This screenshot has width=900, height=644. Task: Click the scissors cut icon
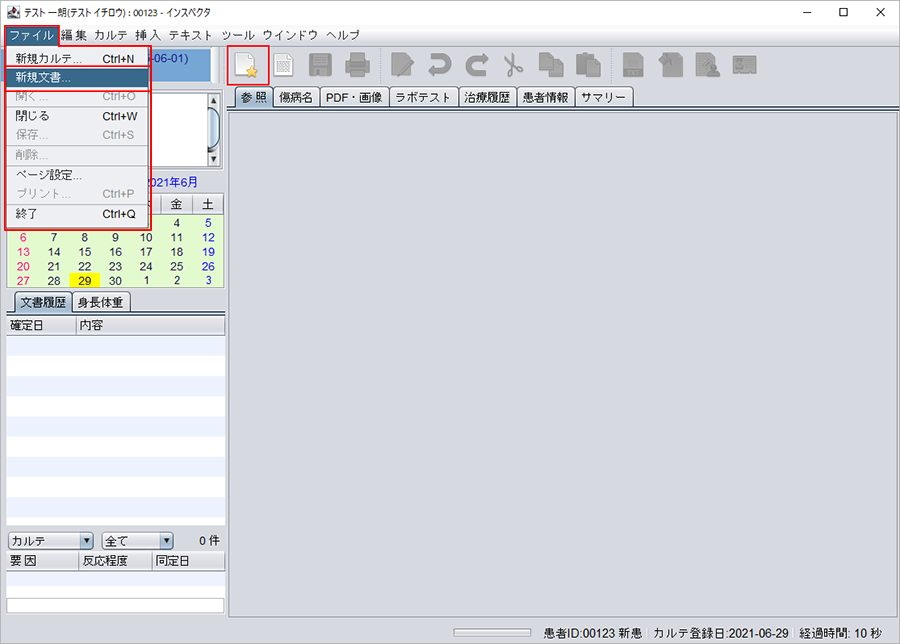[x=513, y=66]
